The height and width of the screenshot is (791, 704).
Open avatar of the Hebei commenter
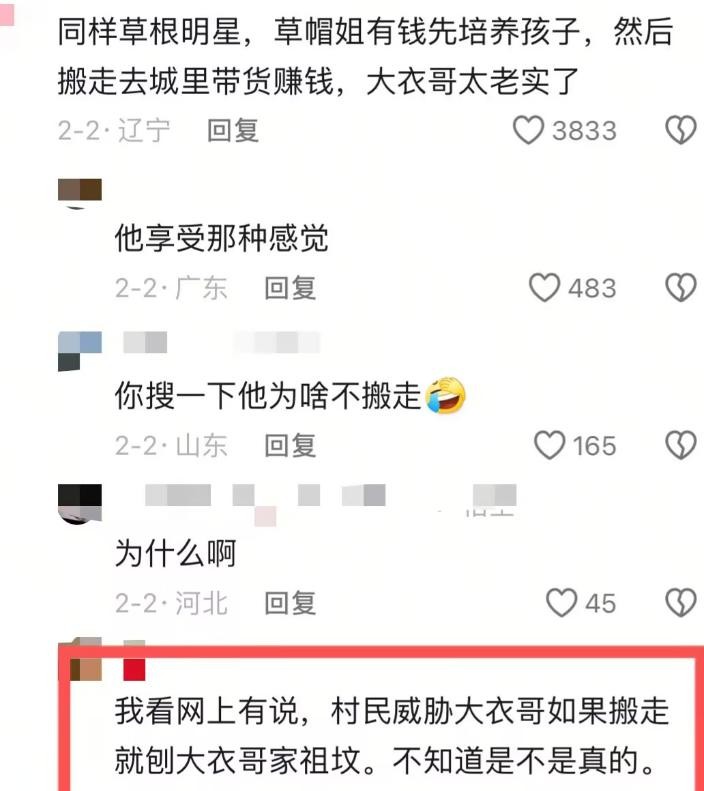(80, 504)
